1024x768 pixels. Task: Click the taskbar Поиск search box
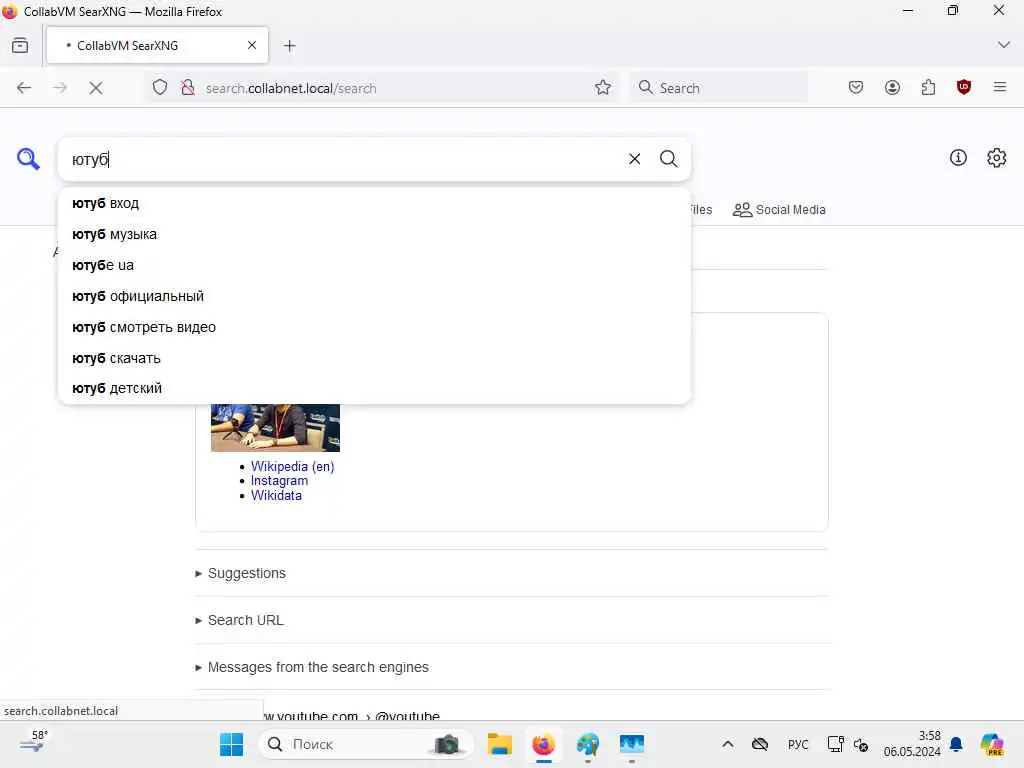tap(366, 744)
